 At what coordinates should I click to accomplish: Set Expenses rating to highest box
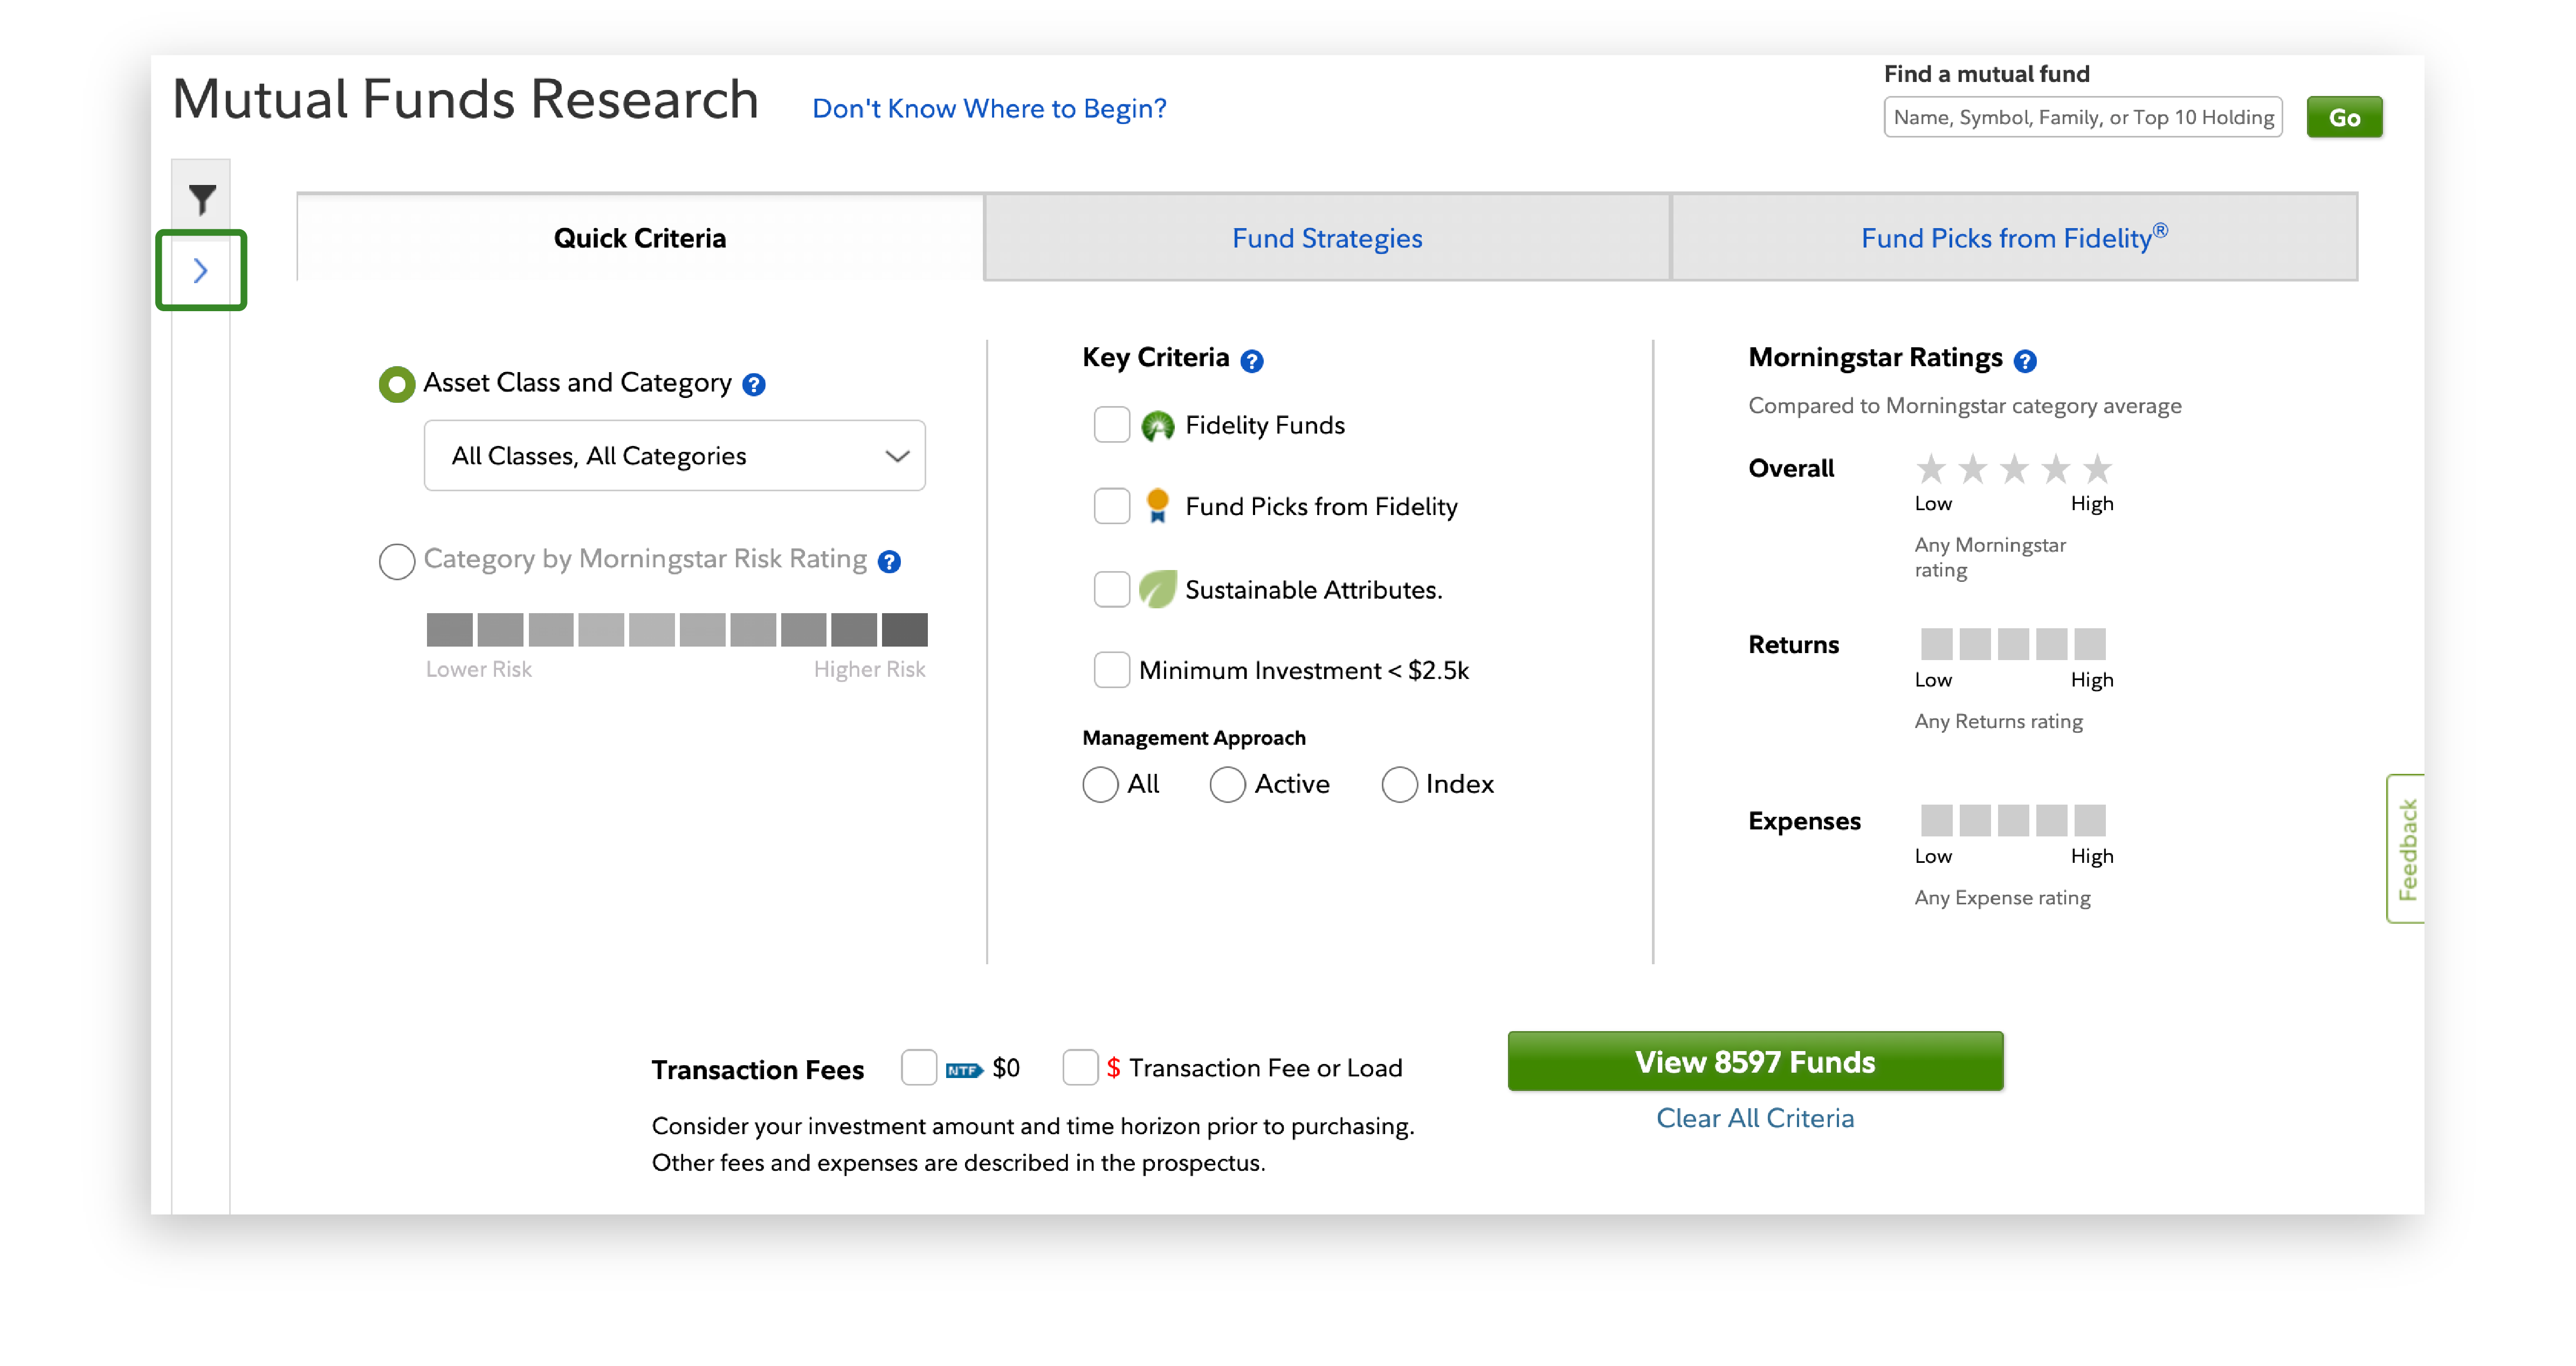[2089, 820]
